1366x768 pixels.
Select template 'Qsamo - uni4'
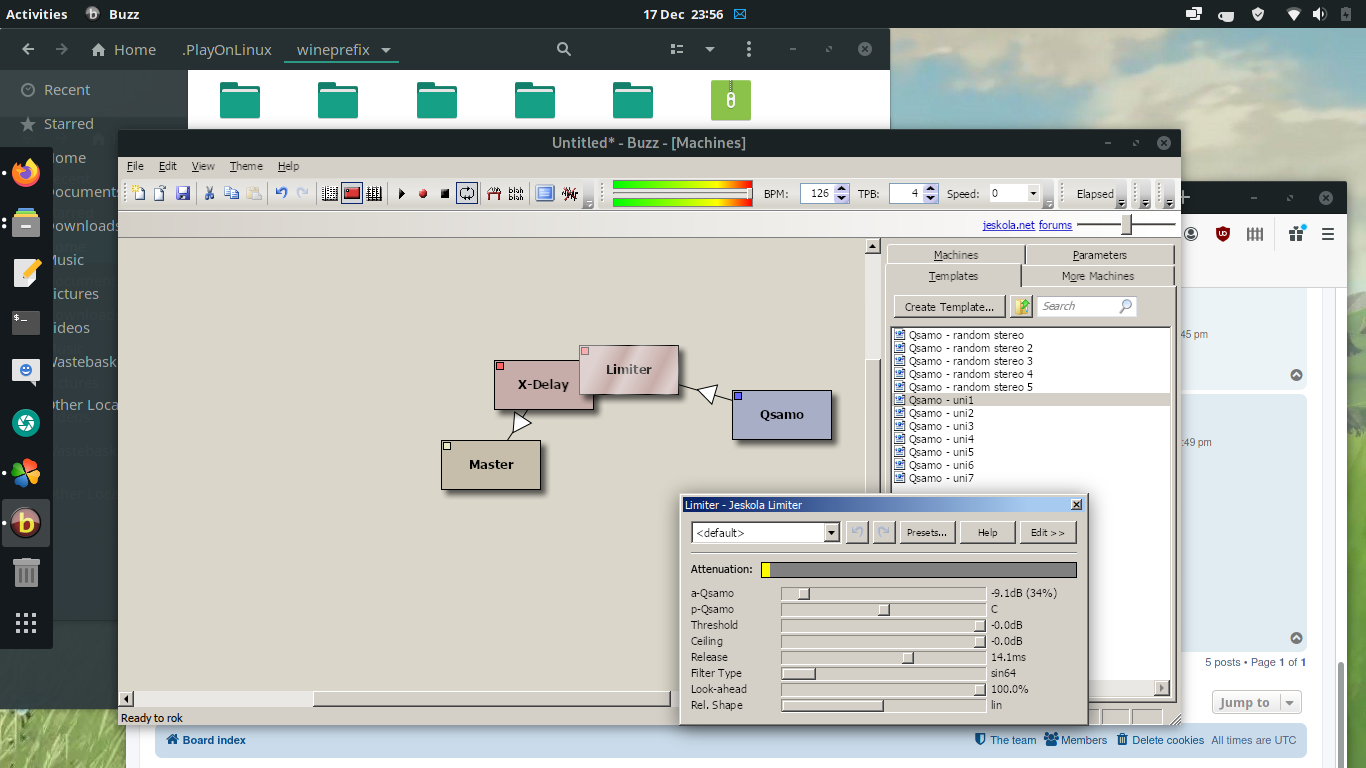coord(942,439)
